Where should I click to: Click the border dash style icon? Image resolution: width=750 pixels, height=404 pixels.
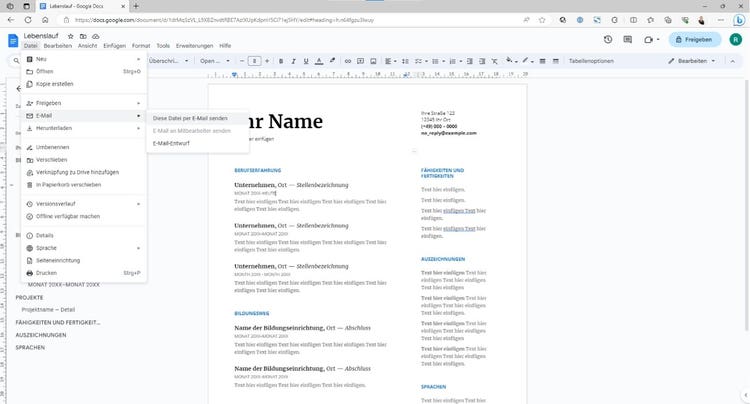click(555, 61)
